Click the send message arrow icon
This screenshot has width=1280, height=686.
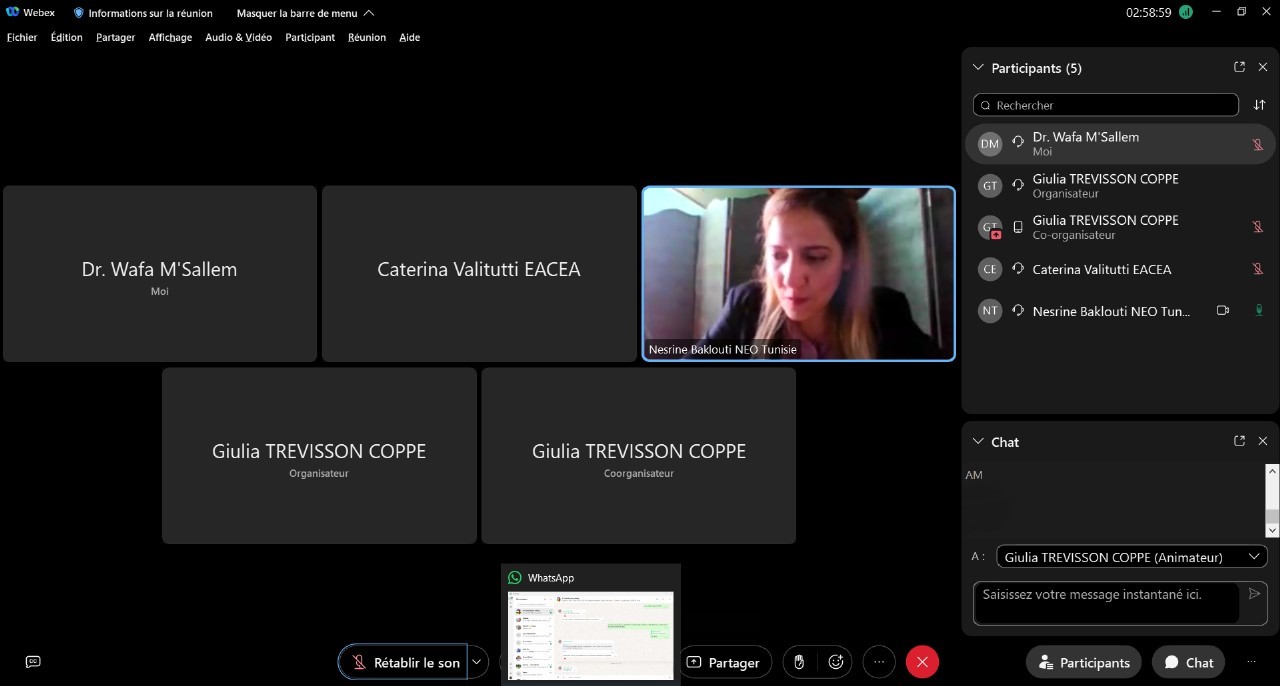coord(1254,594)
